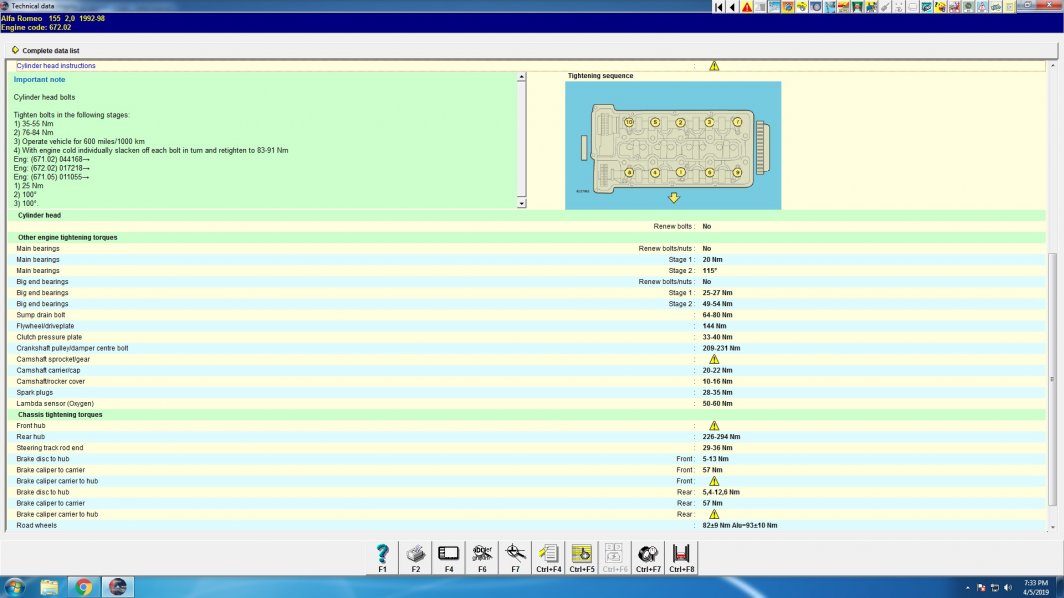Click the F7 crosshair tool icon
This screenshot has width=1064, height=598.
click(516, 554)
